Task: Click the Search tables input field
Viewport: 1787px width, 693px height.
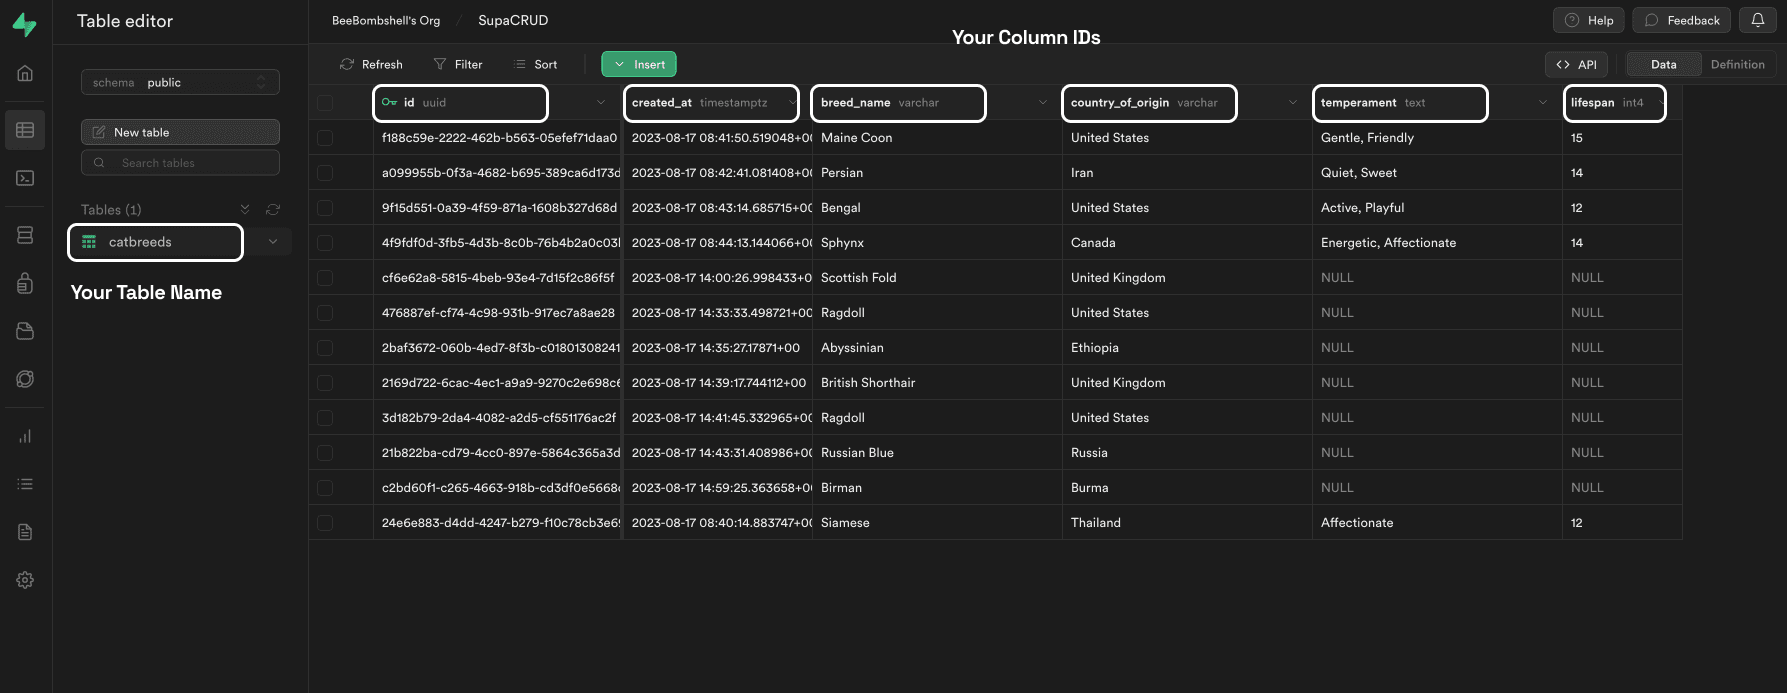Action: pos(180,163)
